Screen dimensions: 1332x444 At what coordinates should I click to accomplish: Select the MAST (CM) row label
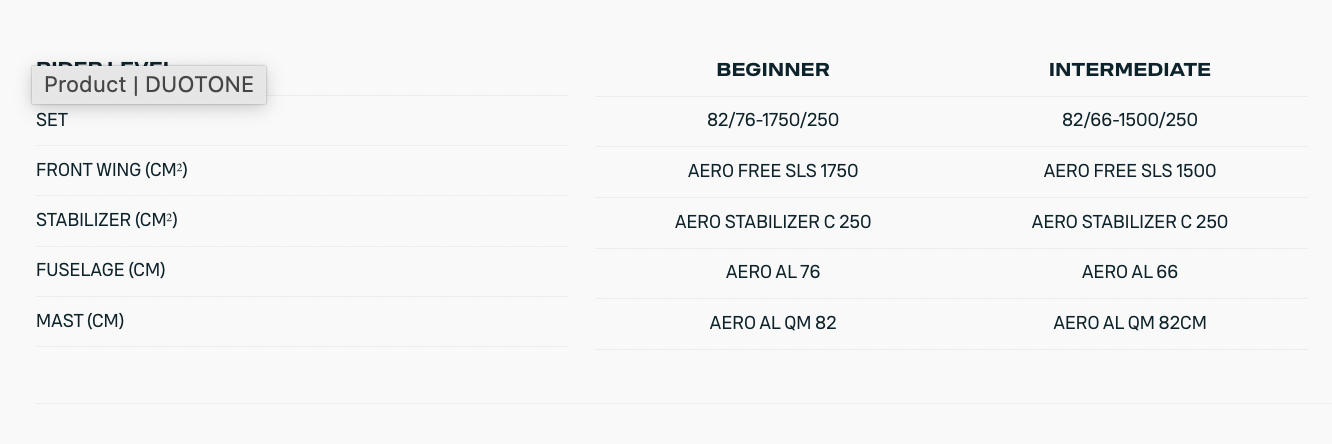80,321
